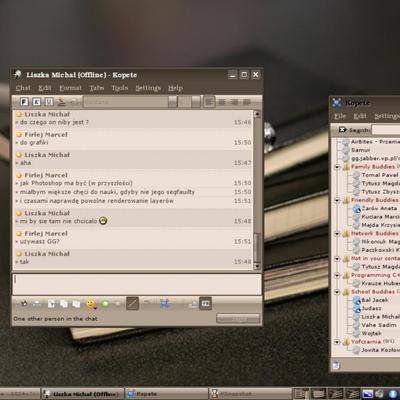Screen dimensions: 400x400
Task: Open the Chat menu
Action: (x=23, y=88)
